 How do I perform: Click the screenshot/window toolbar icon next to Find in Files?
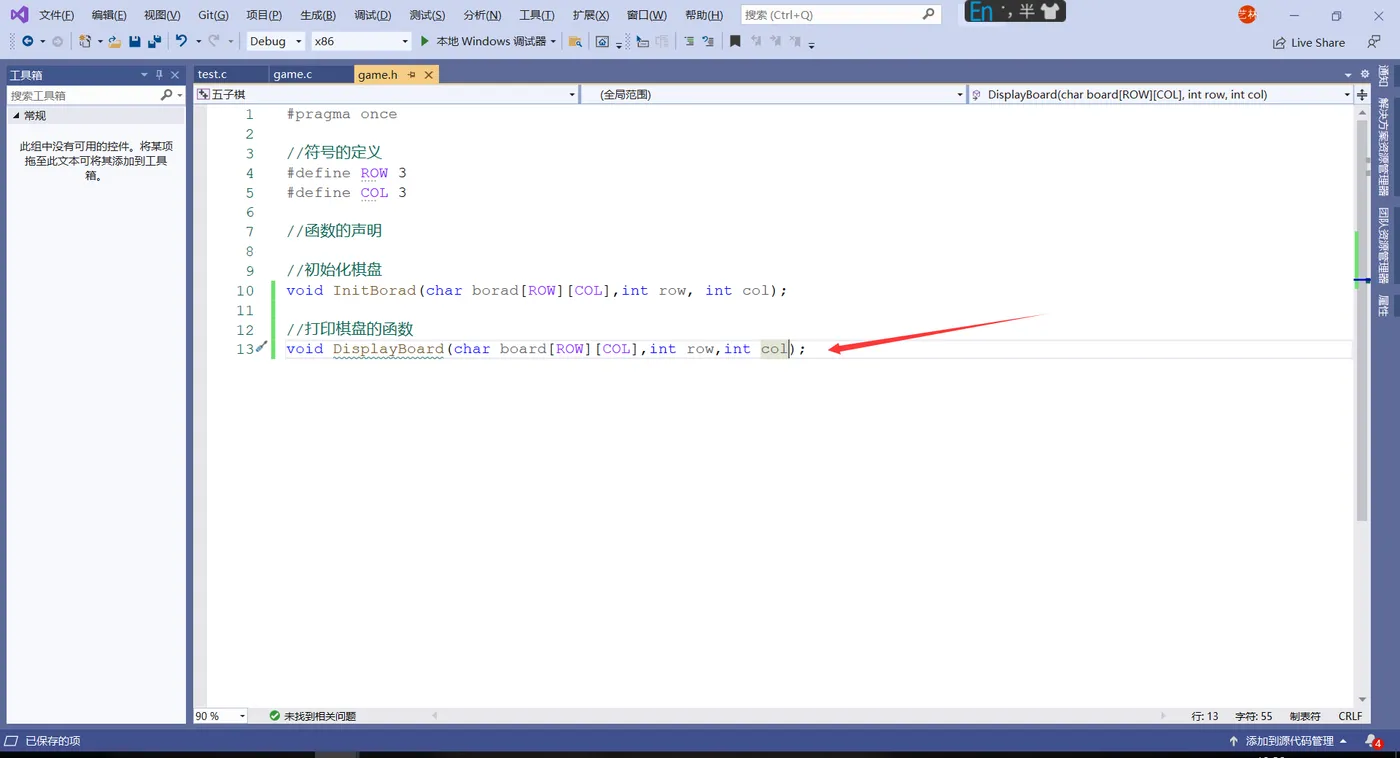[x=602, y=41]
